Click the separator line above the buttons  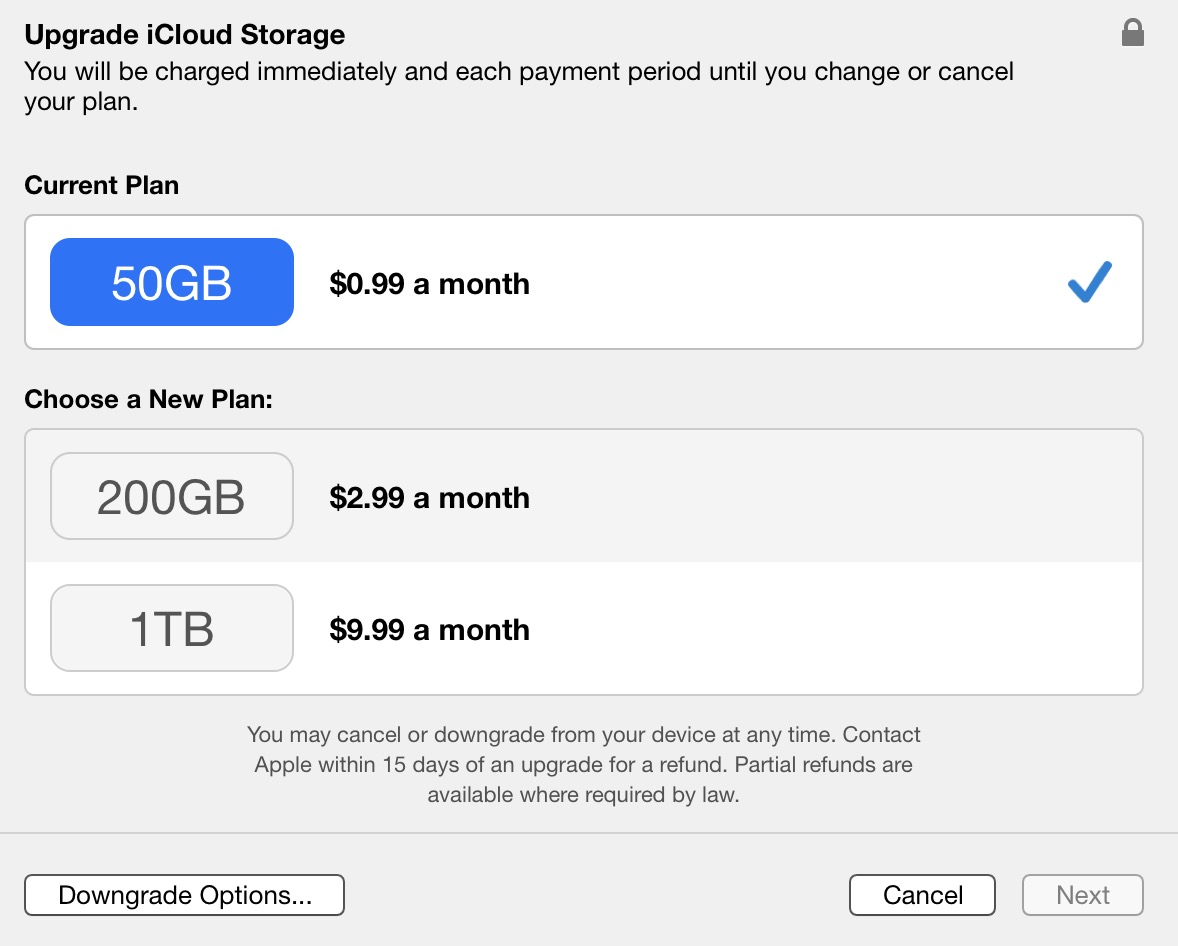click(x=589, y=833)
